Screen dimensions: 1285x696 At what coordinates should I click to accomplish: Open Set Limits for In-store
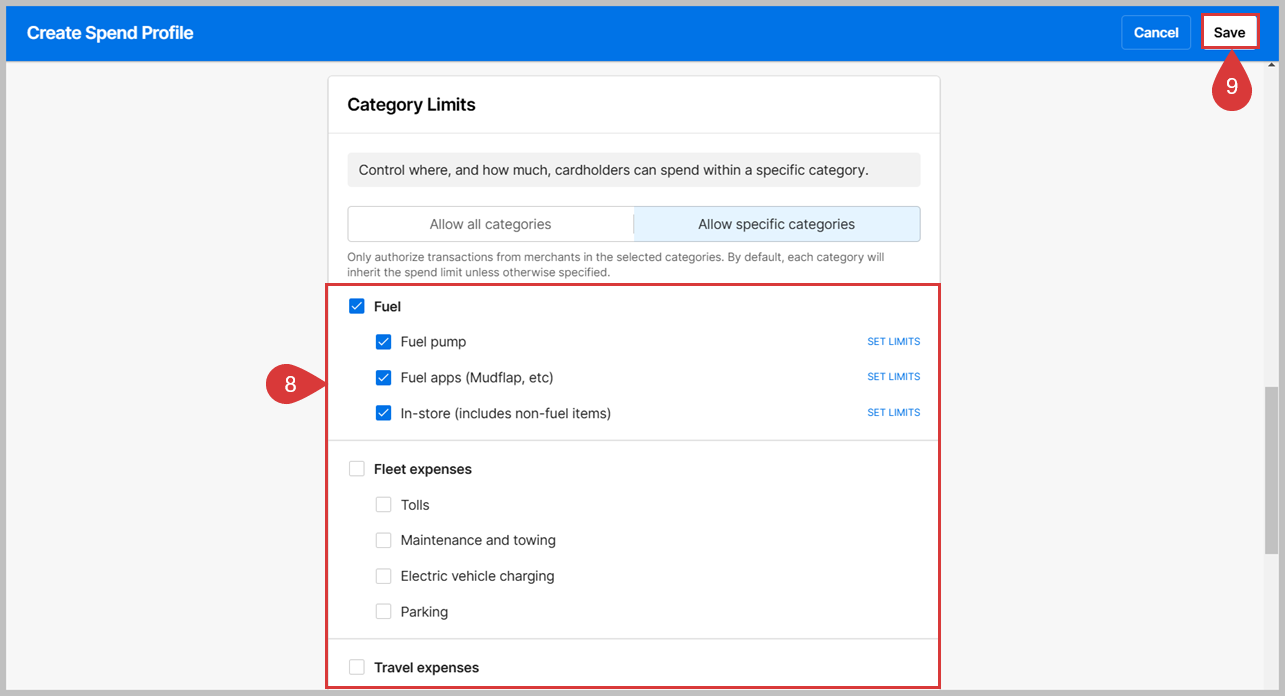point(893,413)
